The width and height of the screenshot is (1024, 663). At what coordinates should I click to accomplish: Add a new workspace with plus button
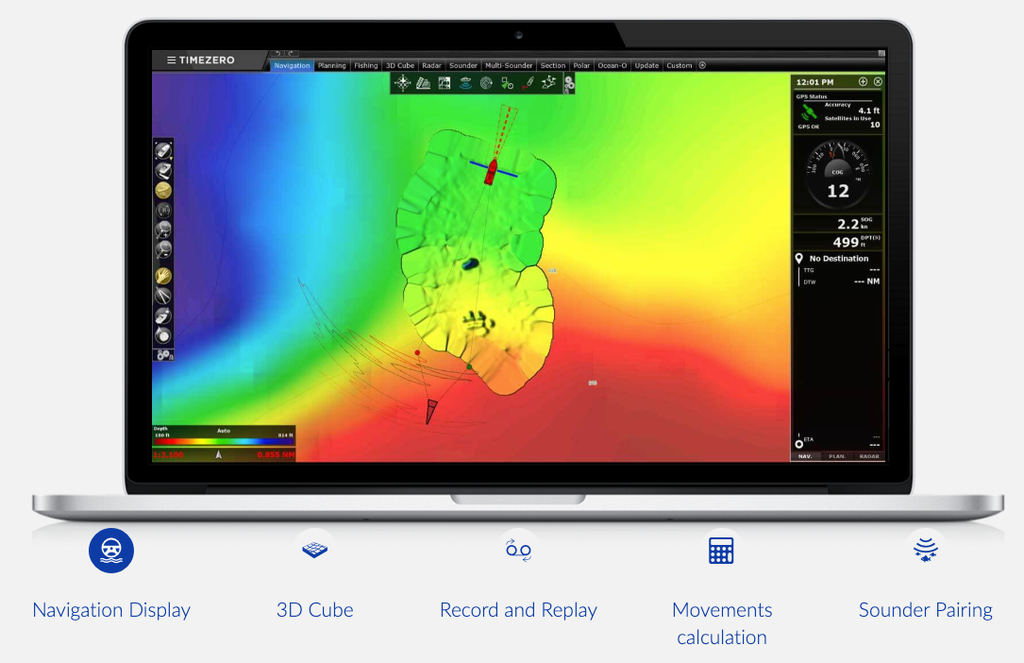pos(702,66)
